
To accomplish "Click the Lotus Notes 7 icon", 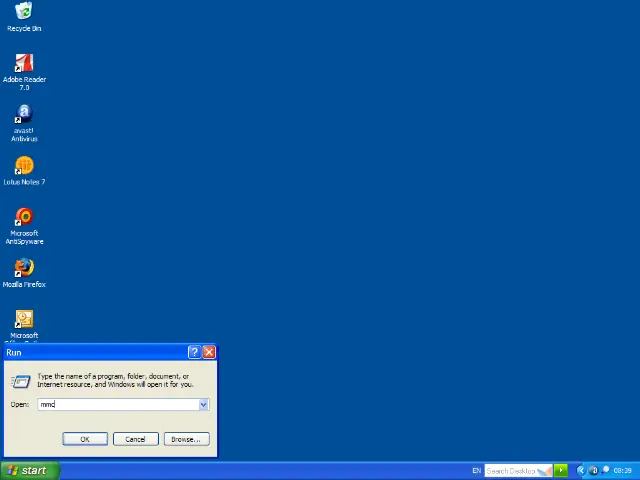I will 24,166.
